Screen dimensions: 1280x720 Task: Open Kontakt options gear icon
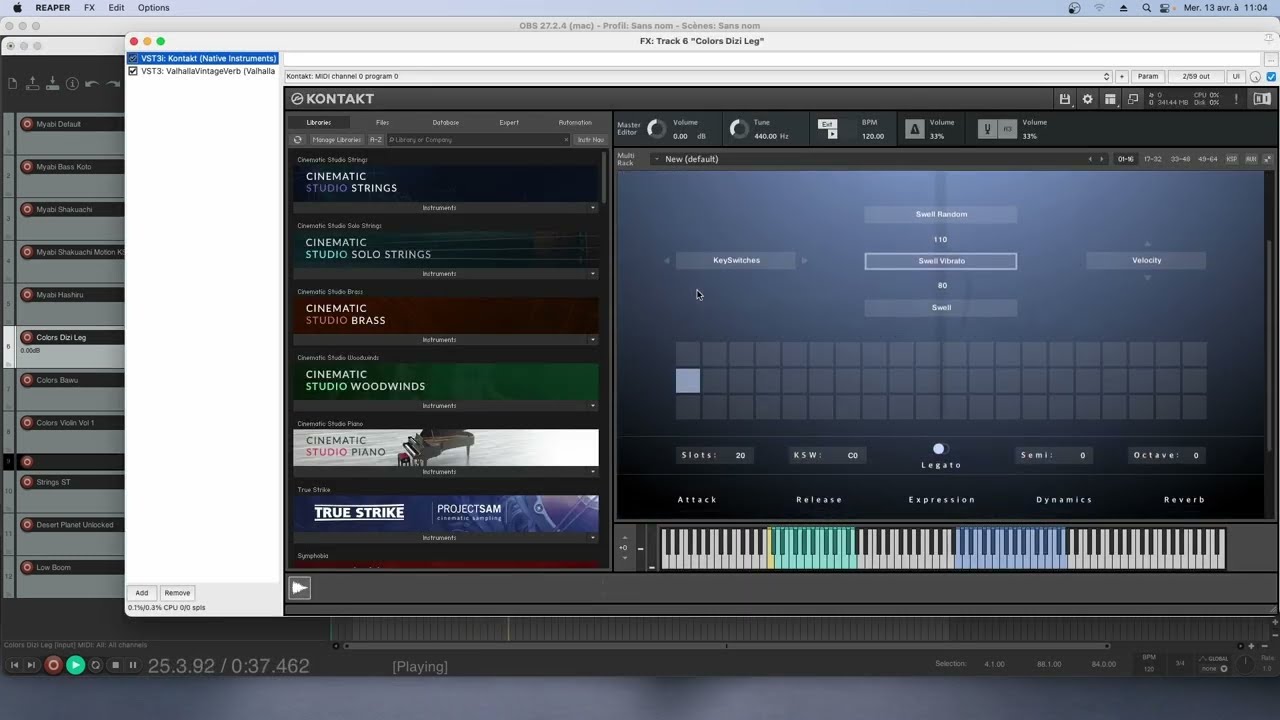pos(1087,99)
